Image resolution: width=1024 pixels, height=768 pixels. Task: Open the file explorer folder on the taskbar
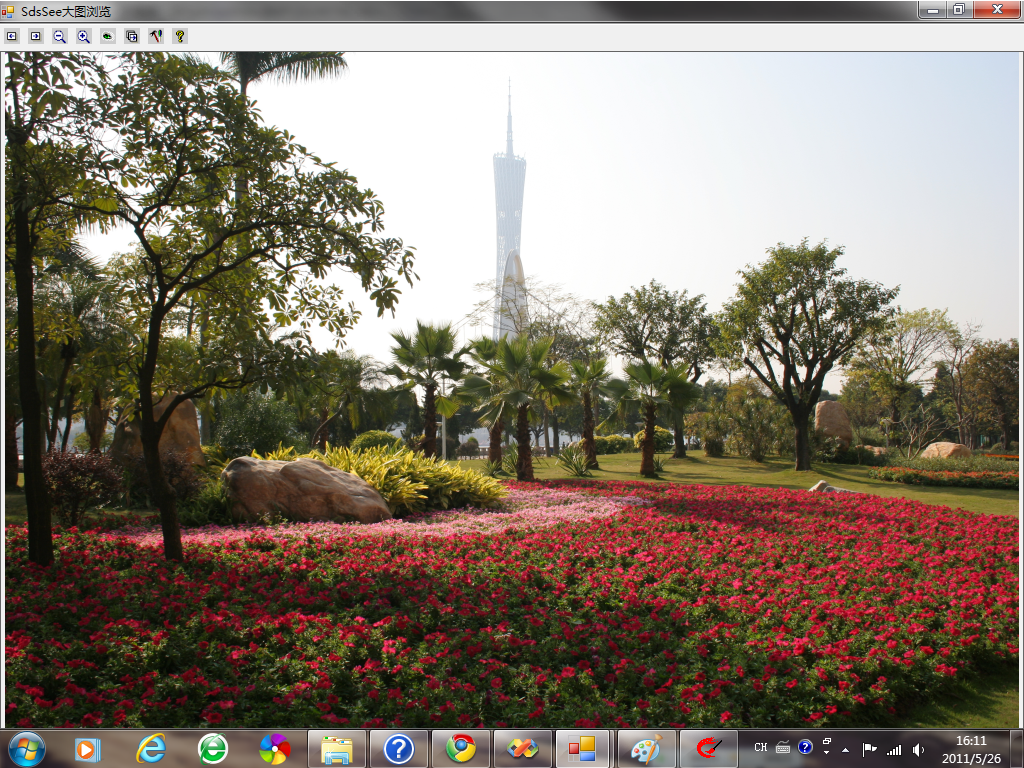tap(337, 749)
